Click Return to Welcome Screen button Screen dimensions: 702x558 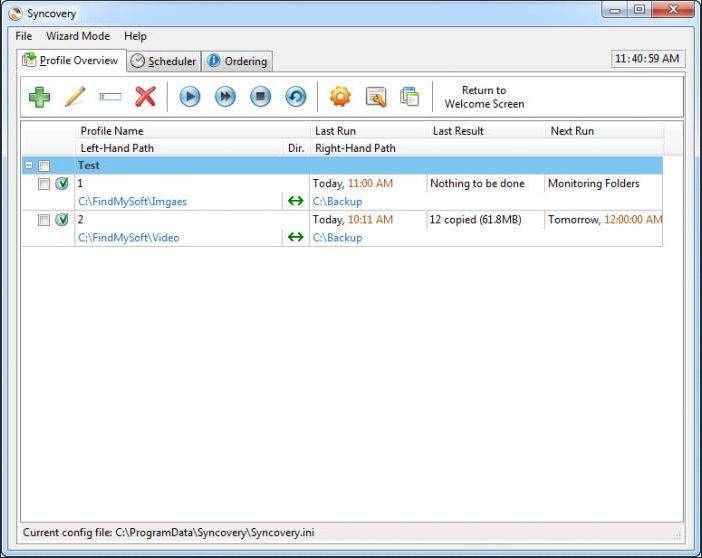pos(484,97)
